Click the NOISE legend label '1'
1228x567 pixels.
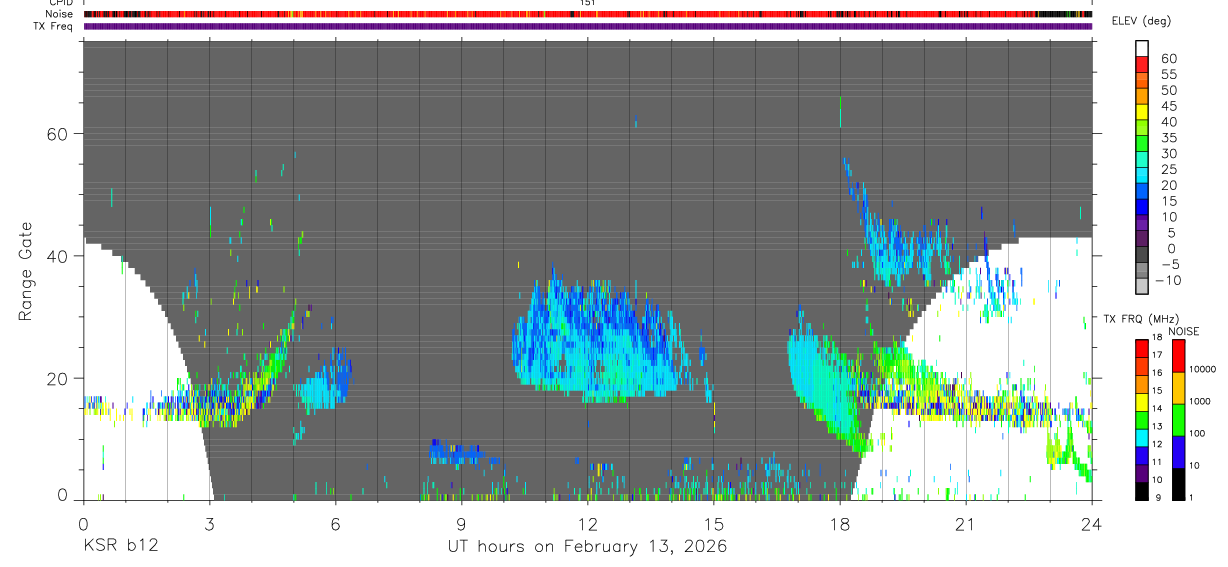coord(1191,498)
